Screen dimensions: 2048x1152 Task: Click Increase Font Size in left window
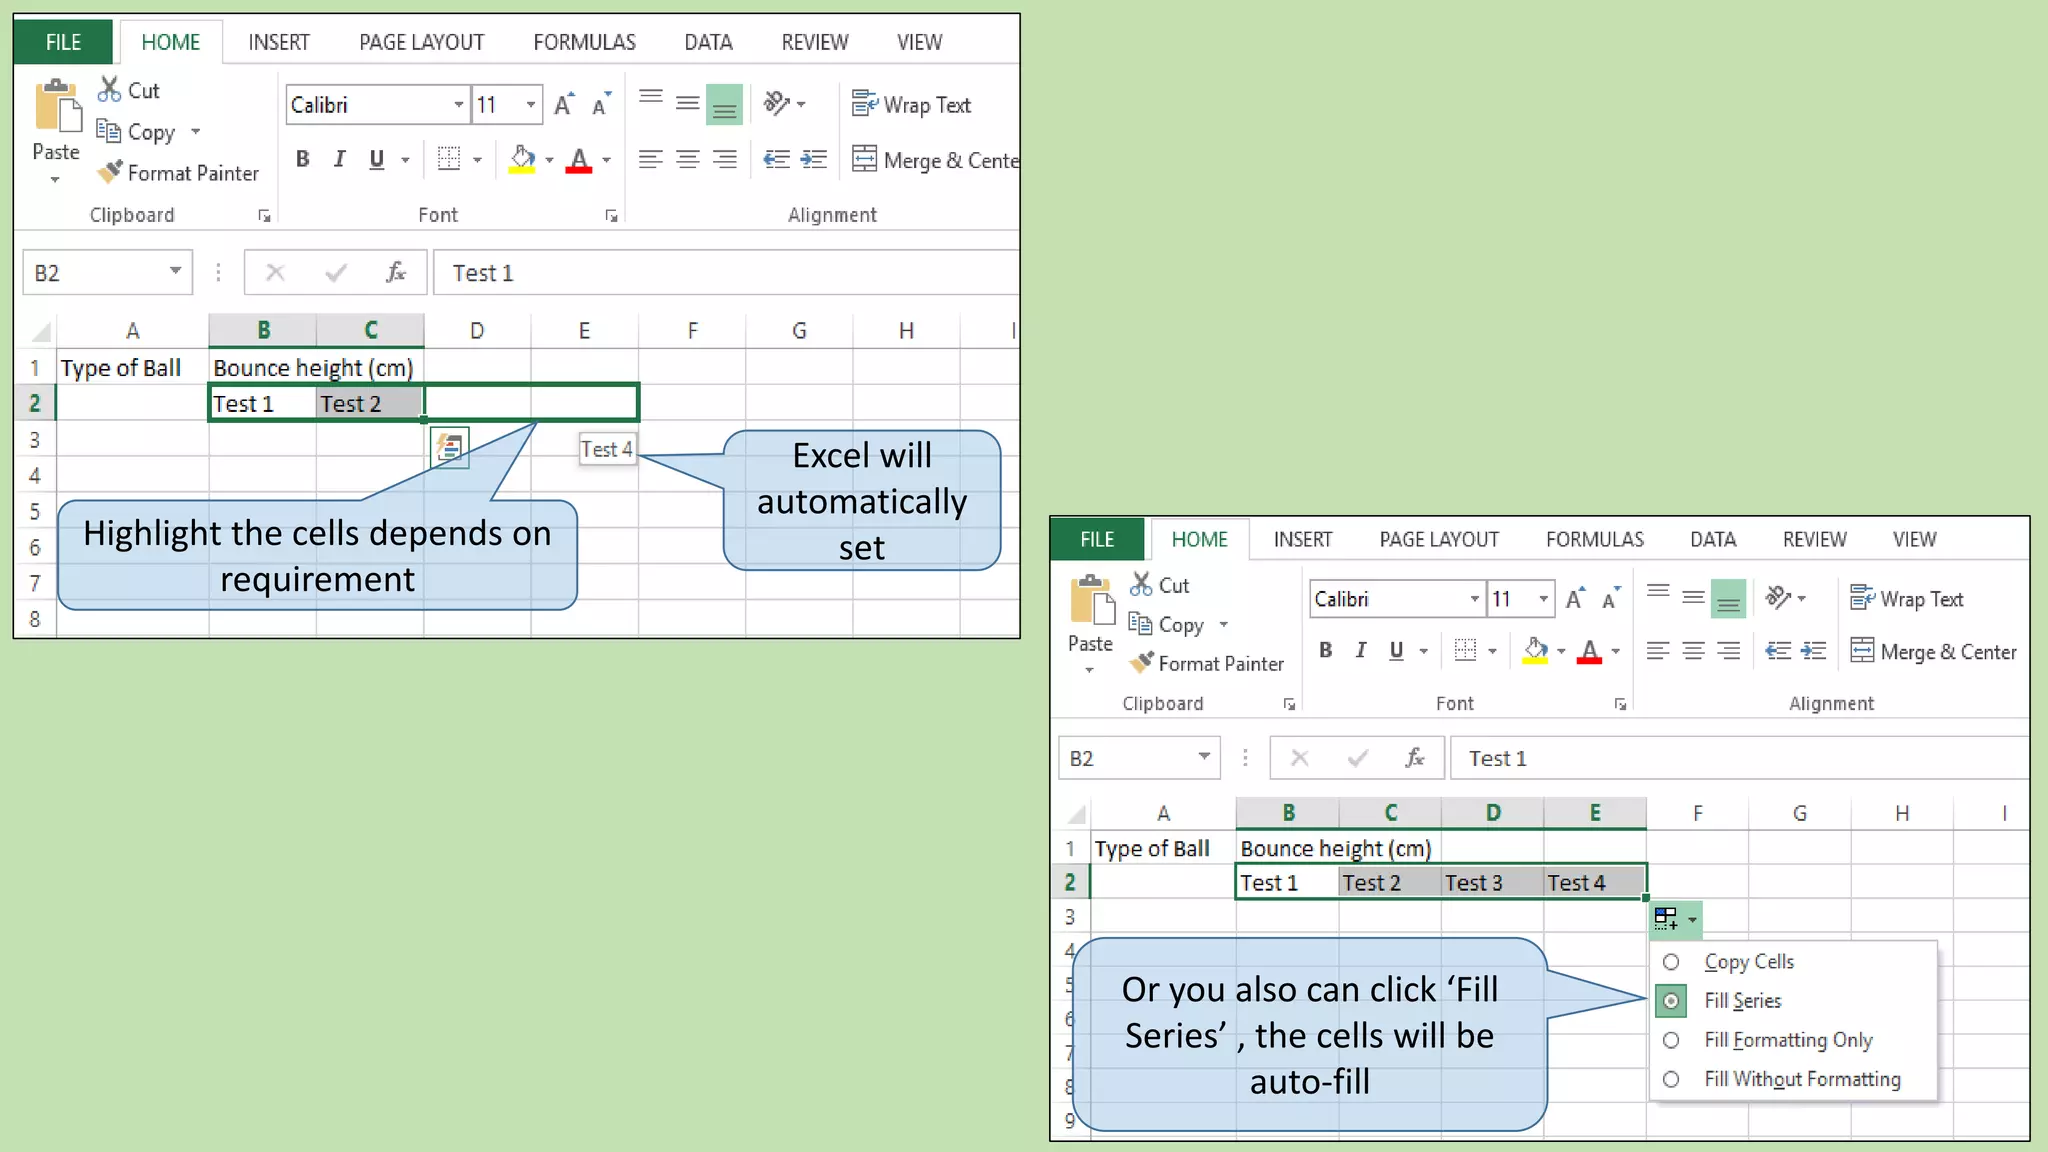(564, 104)
